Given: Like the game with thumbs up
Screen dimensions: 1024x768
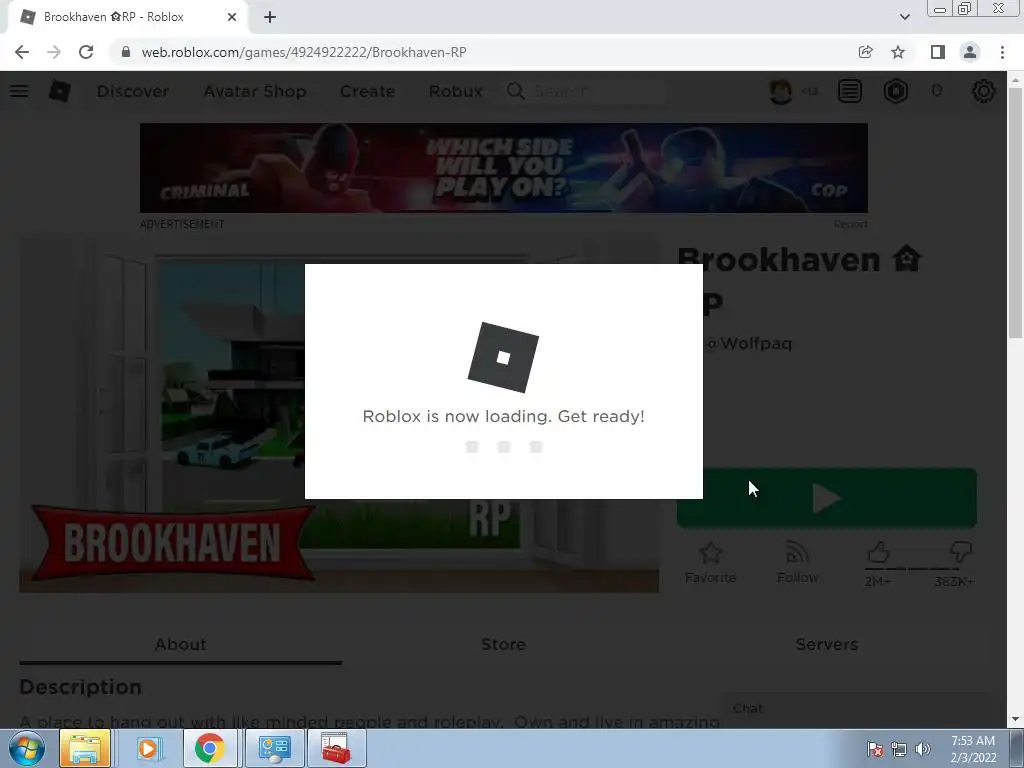Looking at the screenshot, I should coord(878,553).
